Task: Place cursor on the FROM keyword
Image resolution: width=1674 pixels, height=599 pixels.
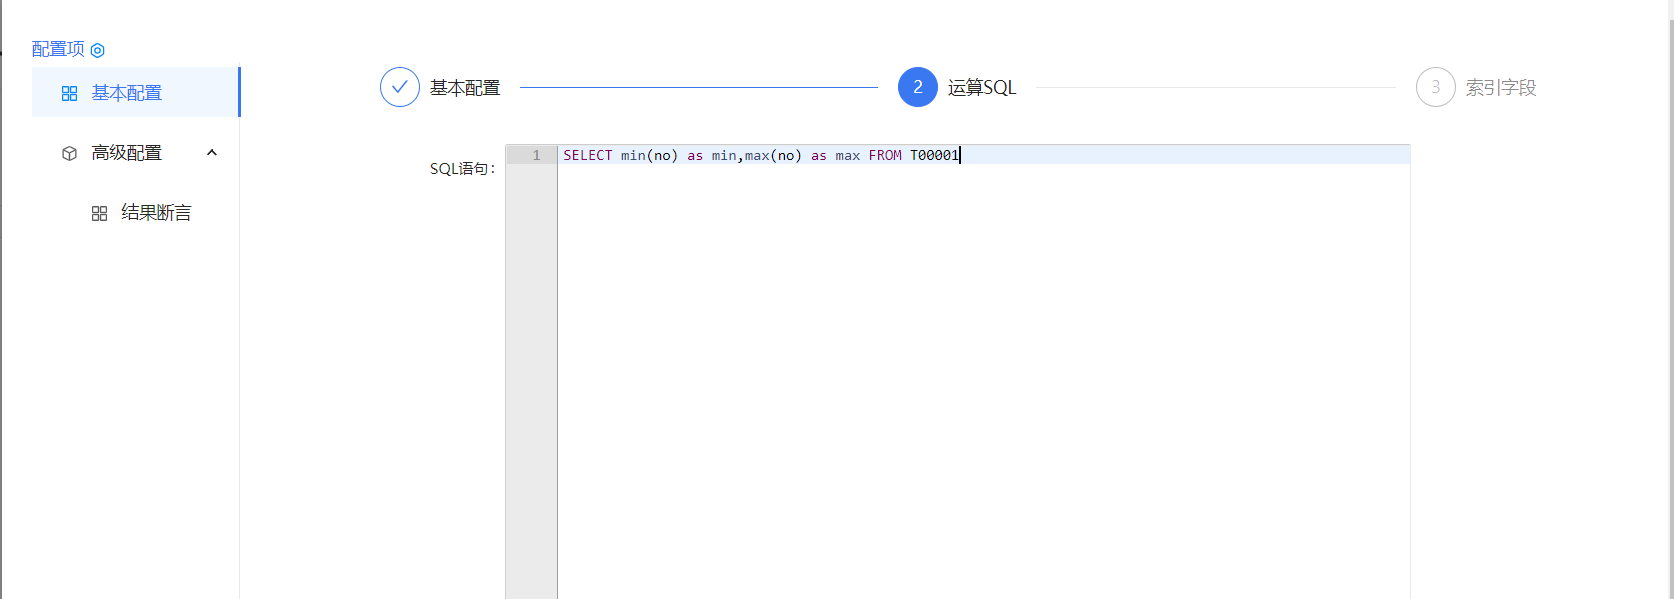Action: point(884,155)
